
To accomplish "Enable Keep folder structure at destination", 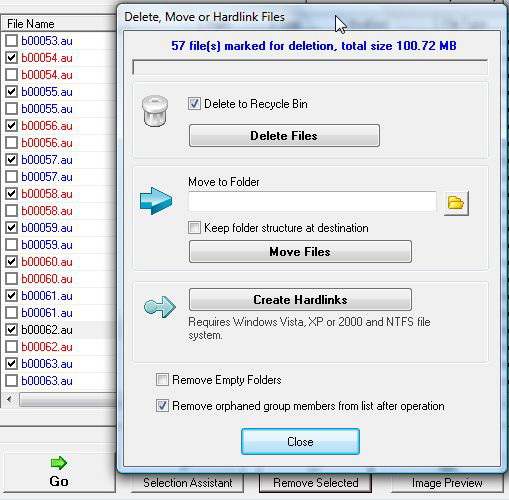I will [194, 228].
